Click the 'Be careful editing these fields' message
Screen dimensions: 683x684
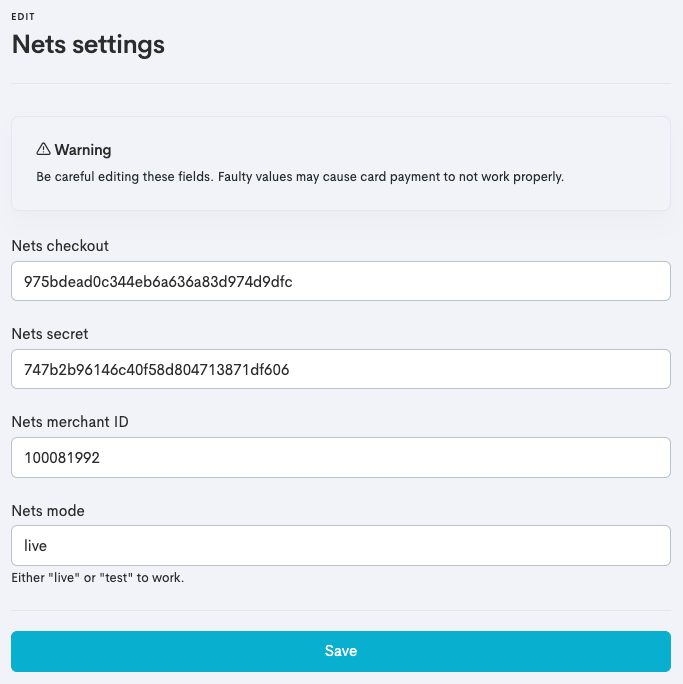click(x=300, y=177)
